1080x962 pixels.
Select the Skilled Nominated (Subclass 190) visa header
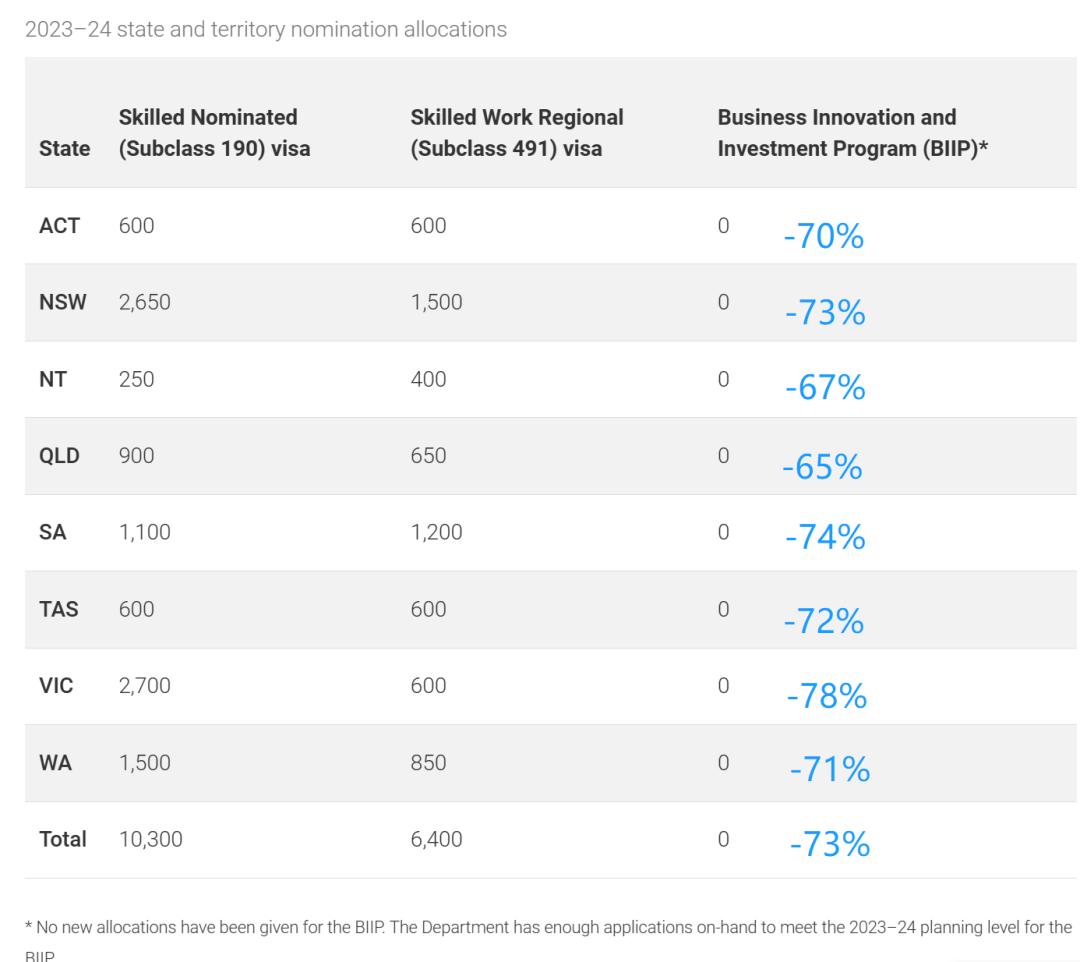coord(214,133)
